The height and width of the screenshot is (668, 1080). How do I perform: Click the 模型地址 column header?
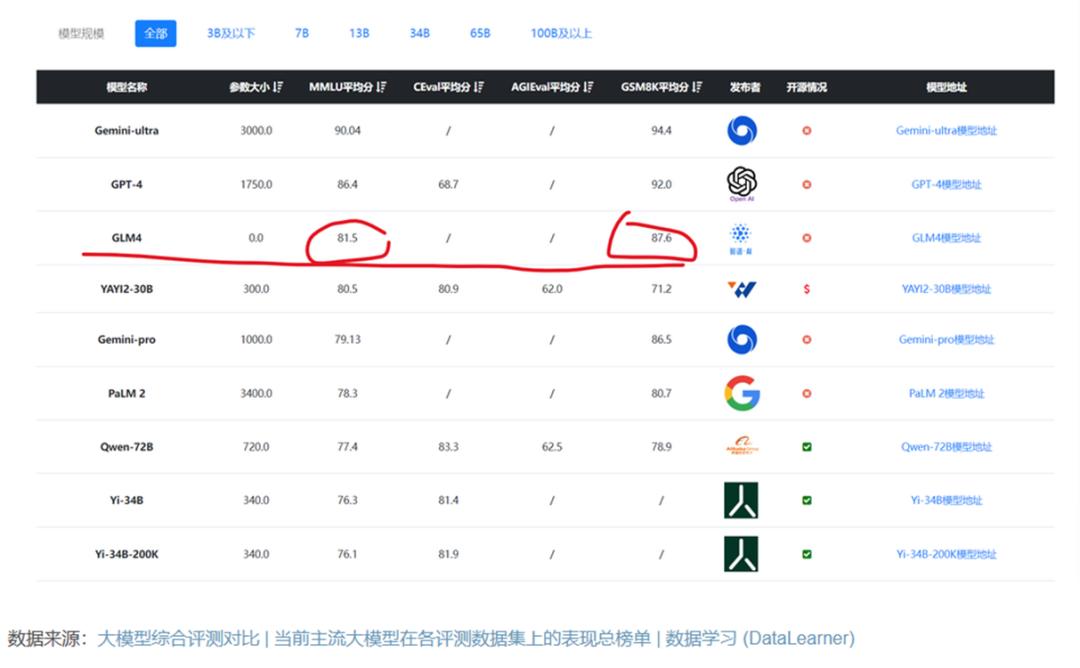pos(946,87)
